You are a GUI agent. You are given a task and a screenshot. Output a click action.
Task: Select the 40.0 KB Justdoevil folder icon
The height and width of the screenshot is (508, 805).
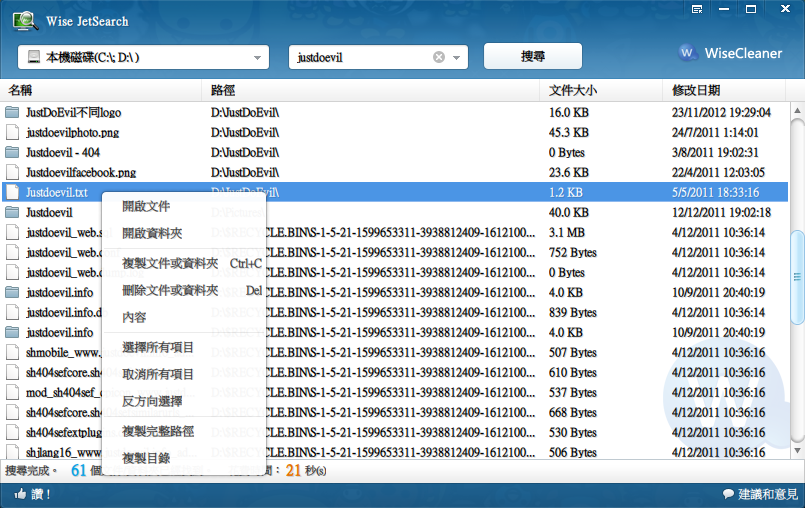pos(12,212)
